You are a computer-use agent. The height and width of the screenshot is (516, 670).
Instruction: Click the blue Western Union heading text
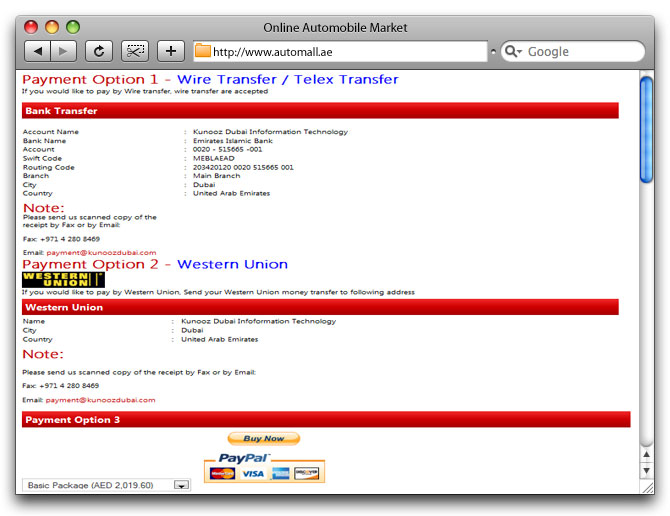tap(232, 264)
